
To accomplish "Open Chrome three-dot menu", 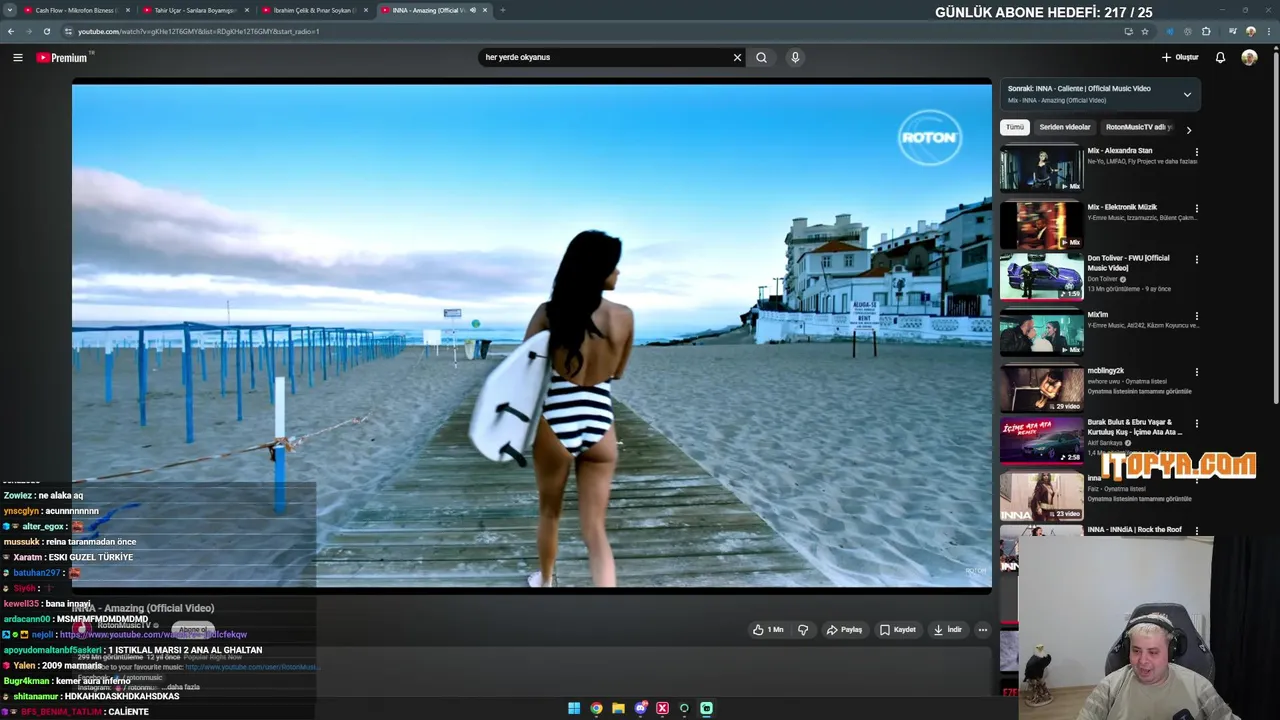I will (1268, 31).
